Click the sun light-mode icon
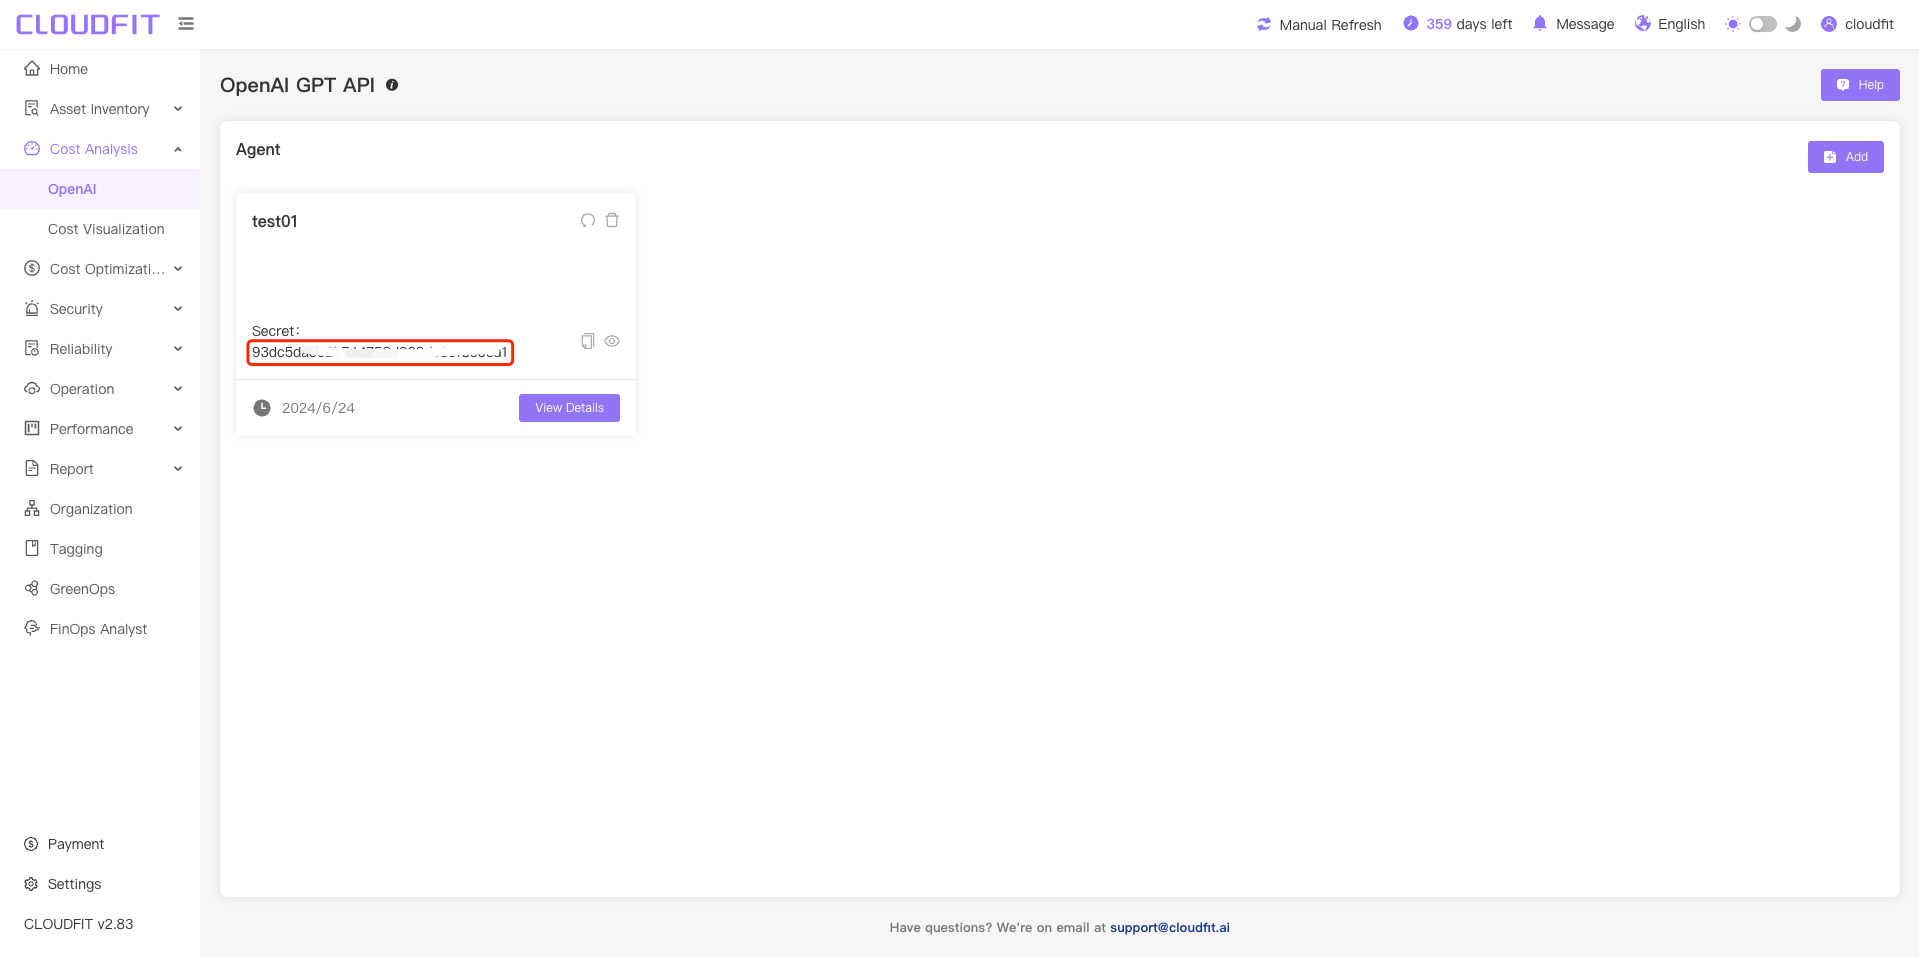The image size is (1919, 957). 1733,24
